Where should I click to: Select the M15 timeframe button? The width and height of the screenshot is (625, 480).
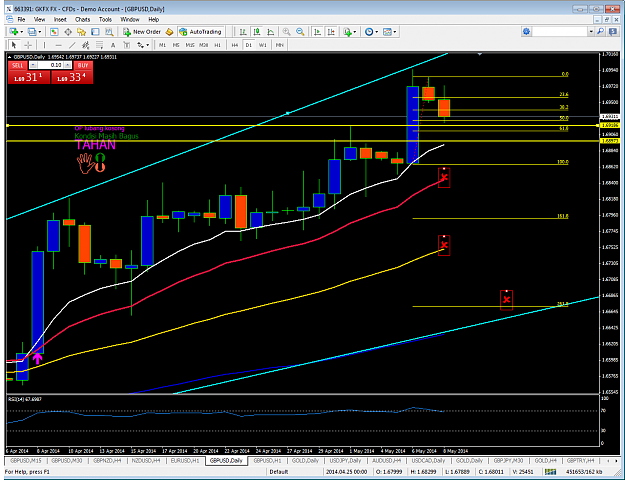coord(189,45)
